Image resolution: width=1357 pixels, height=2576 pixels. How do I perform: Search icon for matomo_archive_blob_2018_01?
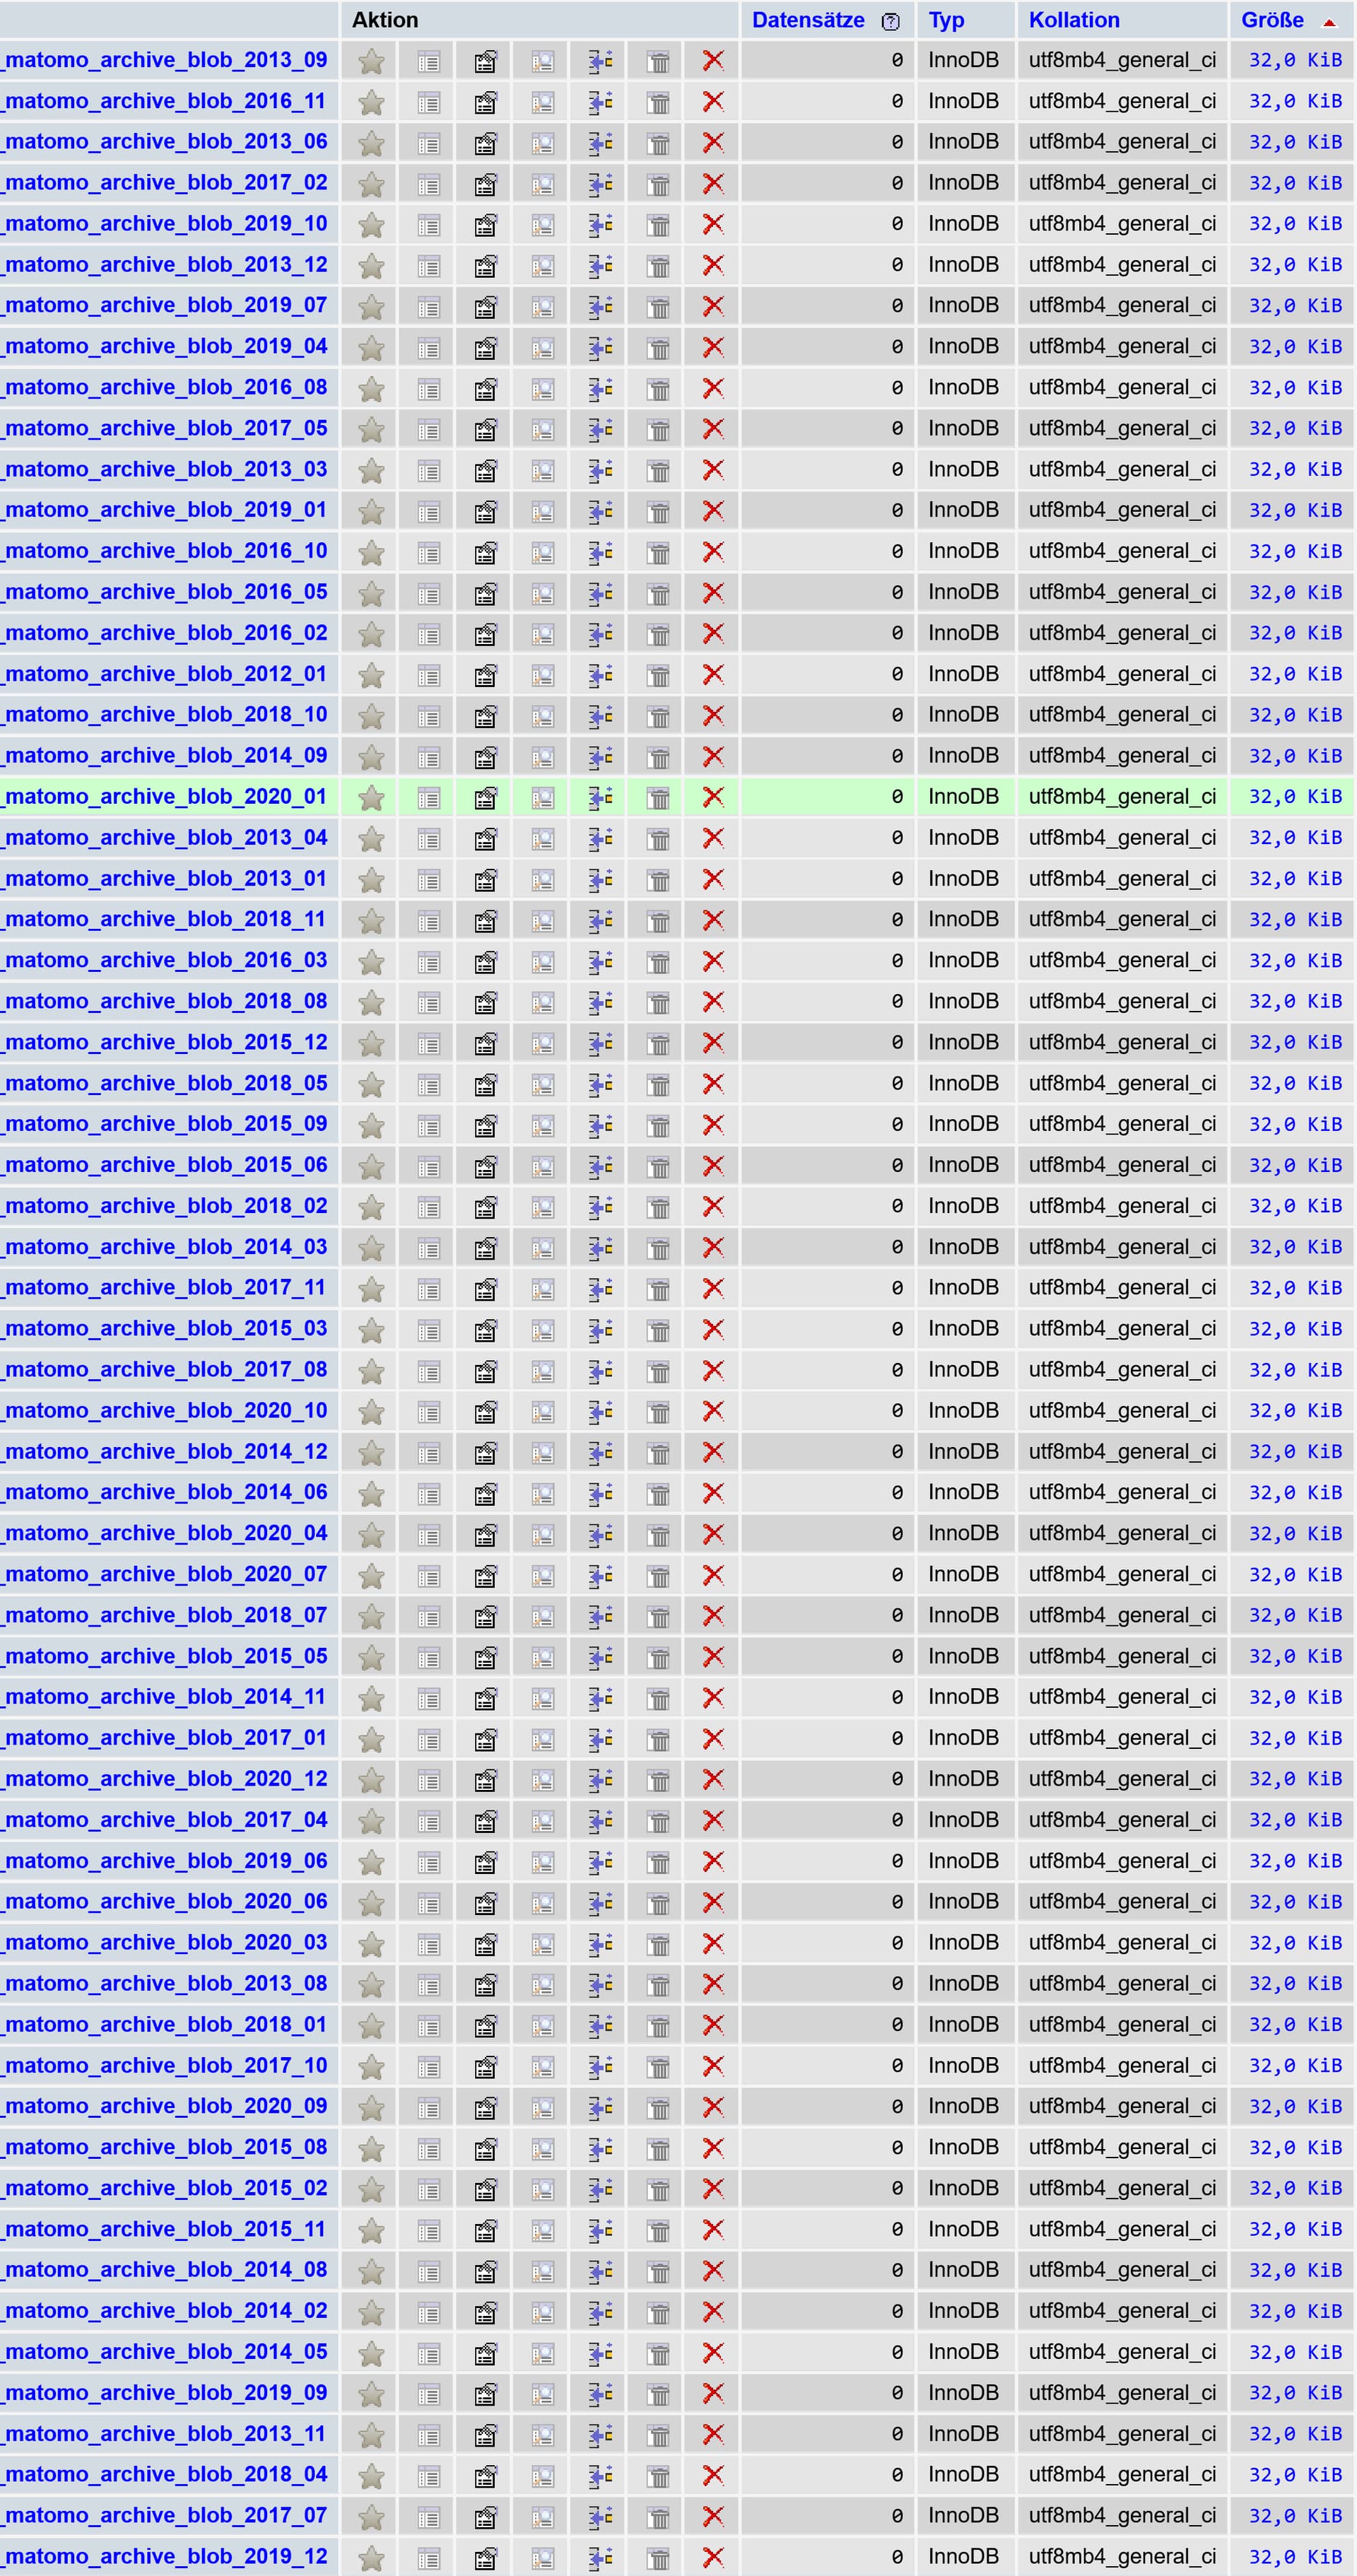542,2026
